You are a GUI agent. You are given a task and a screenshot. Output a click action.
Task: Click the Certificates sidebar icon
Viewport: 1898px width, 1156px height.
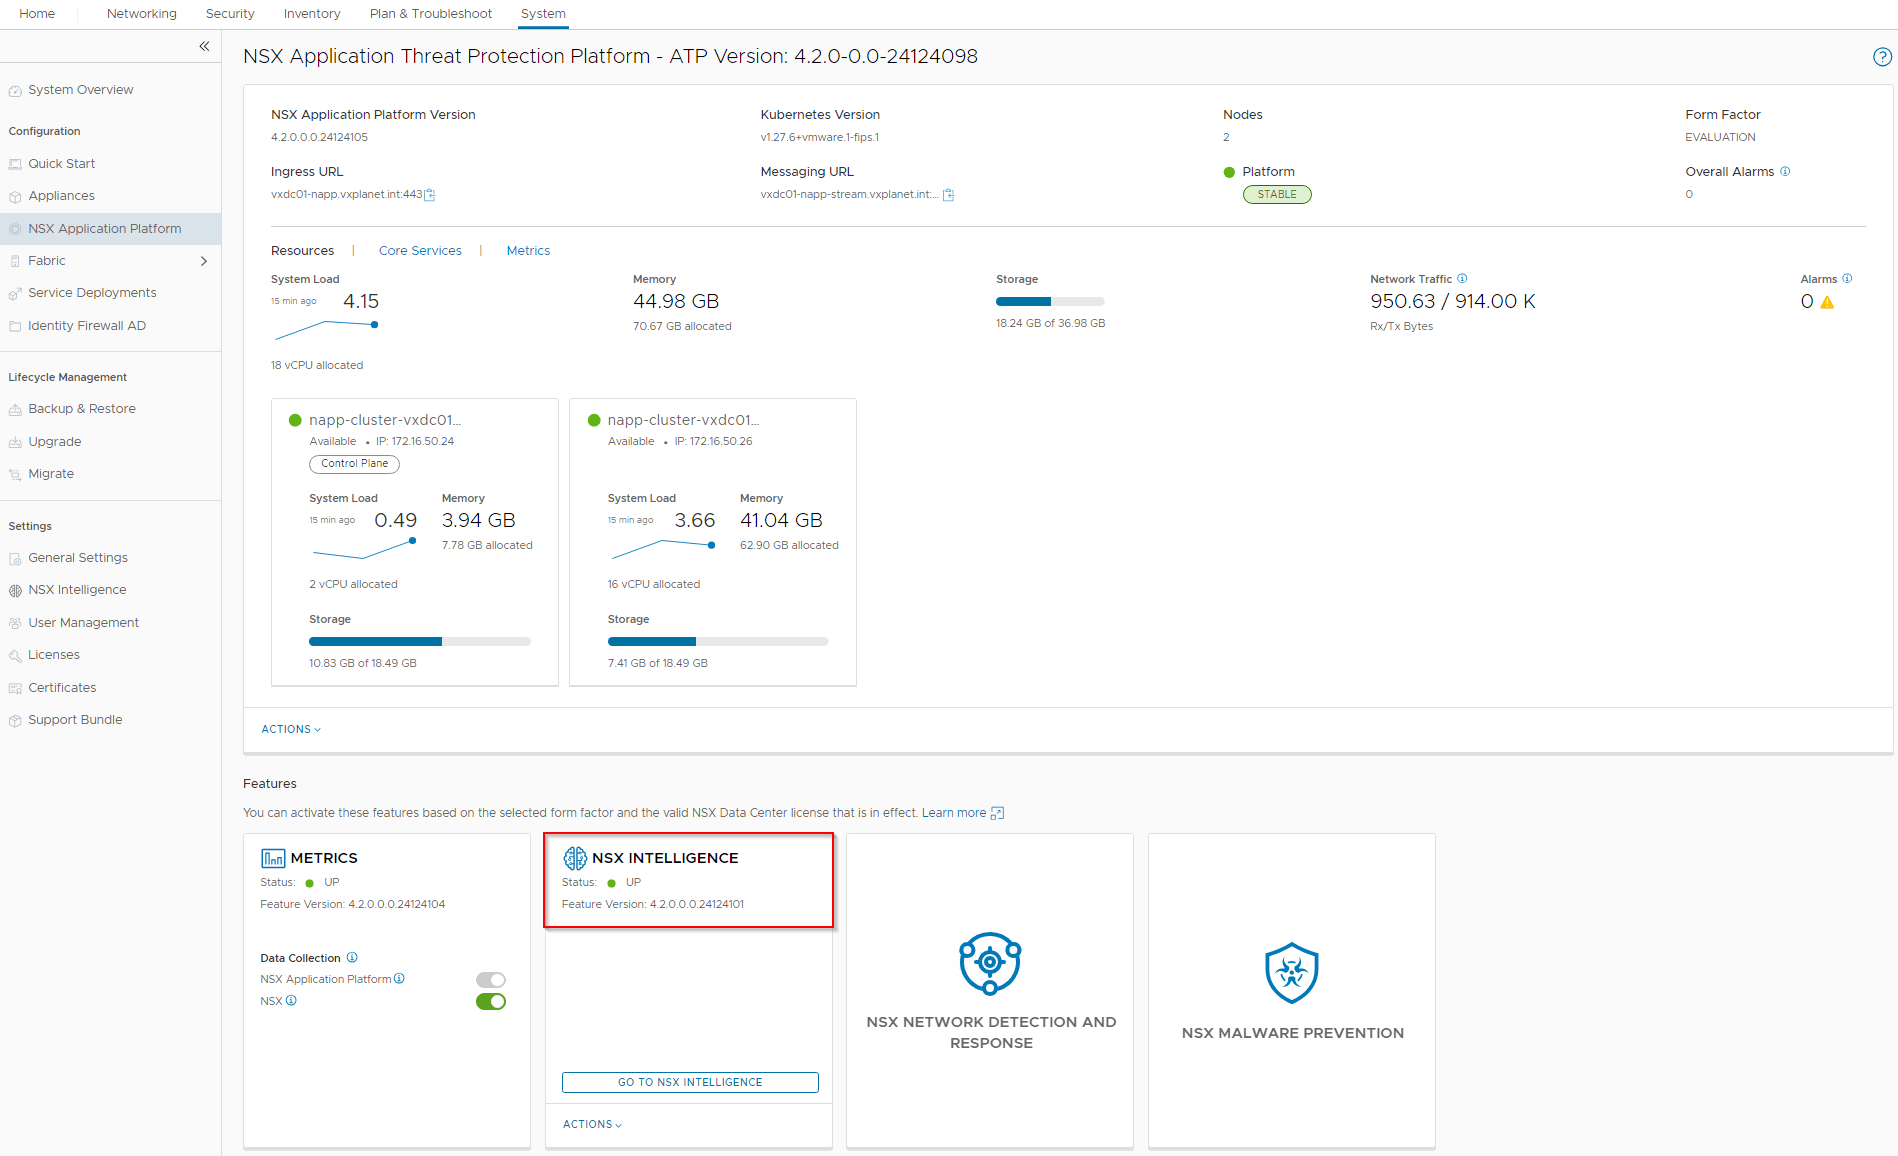pos(15,689)
